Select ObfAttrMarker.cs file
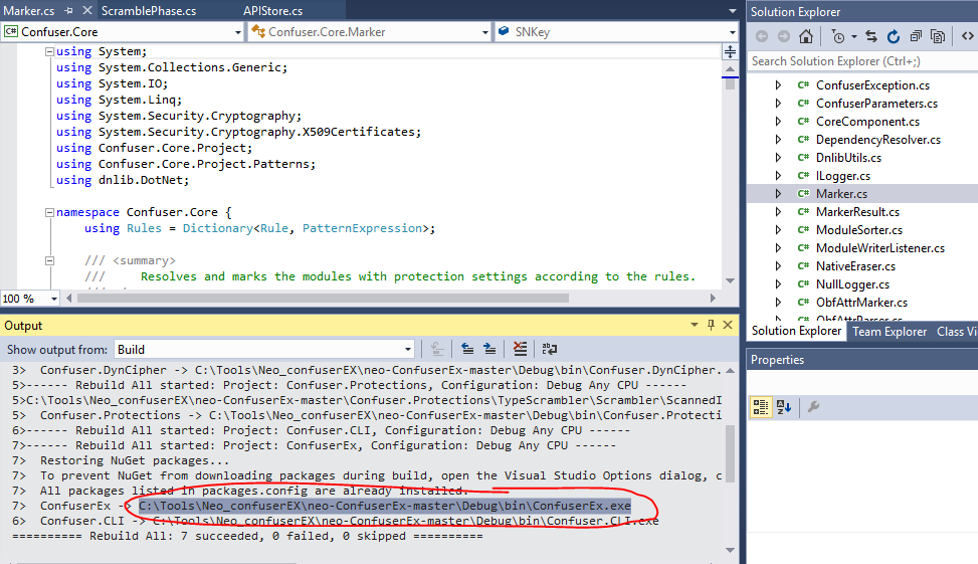The width and height of the screenshot is (978, 564). (x=861, y=303)
